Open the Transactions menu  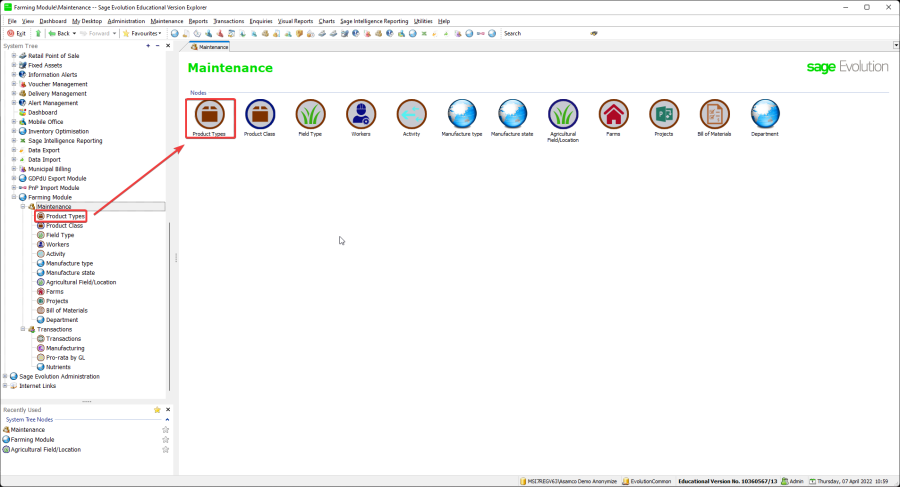pos(228,20)
